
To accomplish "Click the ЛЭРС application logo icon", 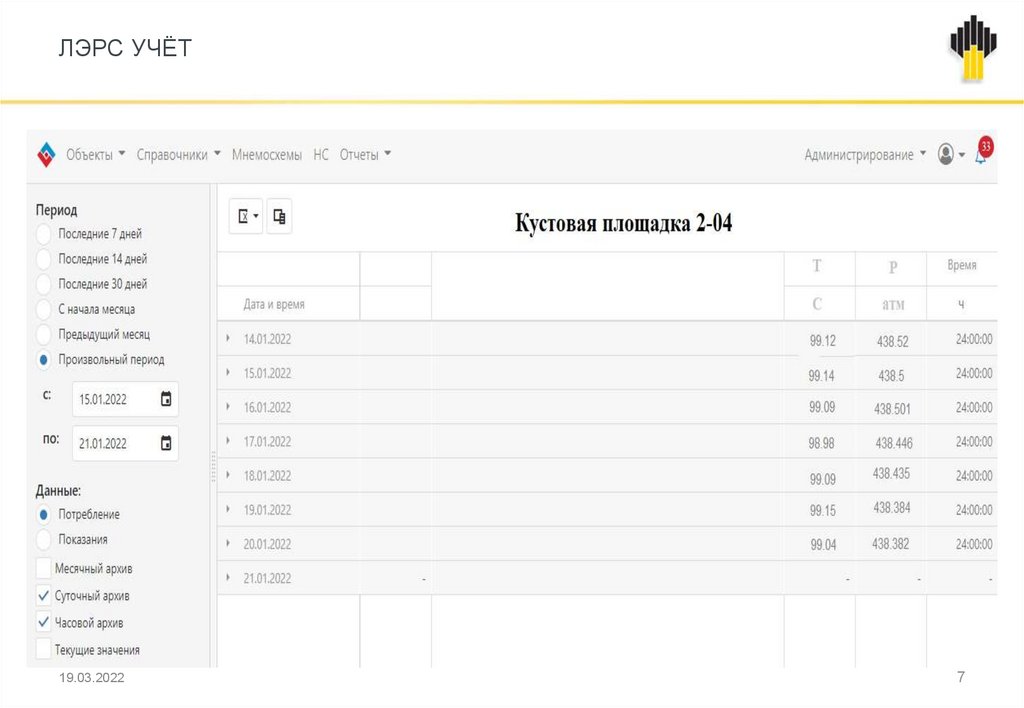I will (x=44, y=154).
